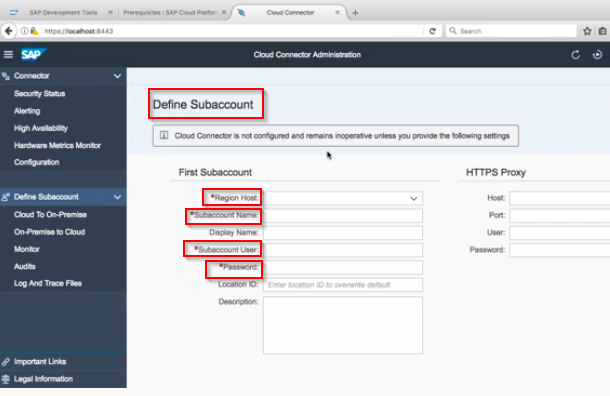Click the First Subaccount heading

(215, 172)
